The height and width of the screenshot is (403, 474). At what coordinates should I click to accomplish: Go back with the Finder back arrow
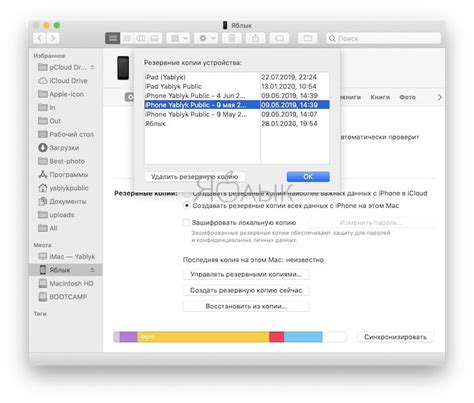click(40, 38)
